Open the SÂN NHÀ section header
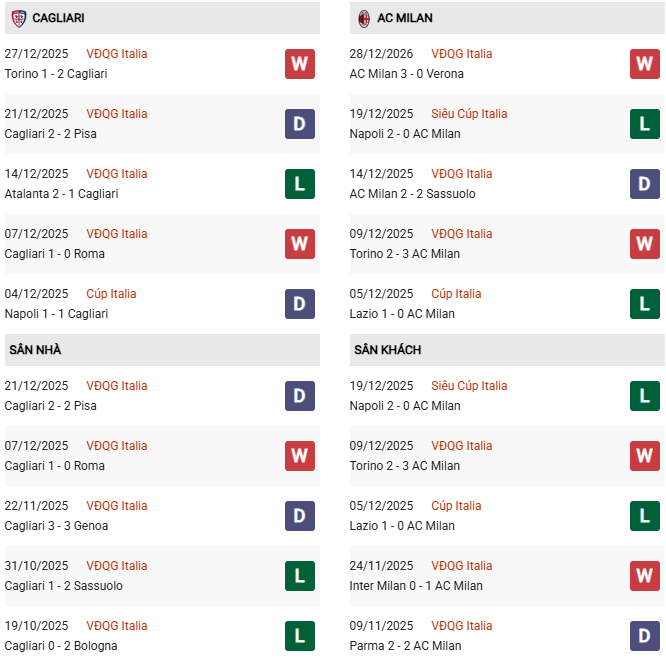This screenshot has width=666, height=659. [35, 350]
